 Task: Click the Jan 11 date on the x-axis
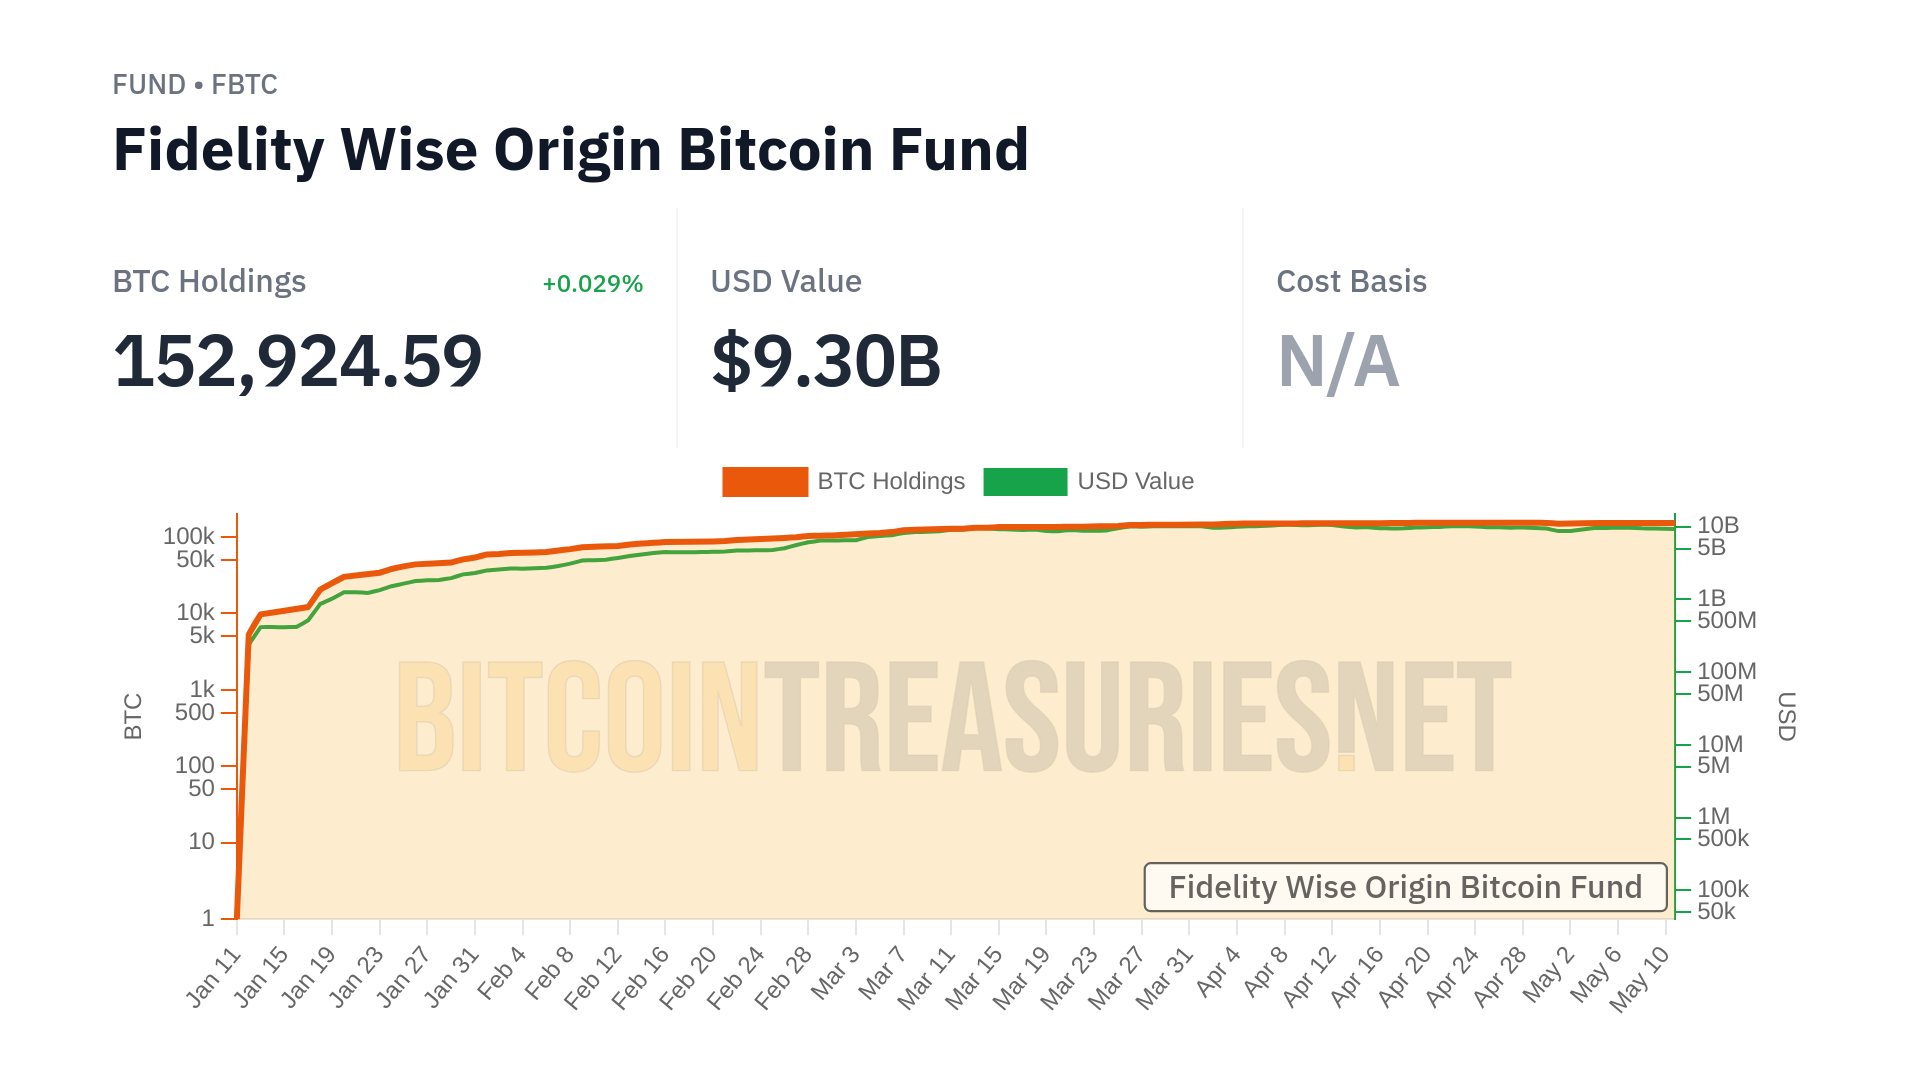tap(215, 977)
